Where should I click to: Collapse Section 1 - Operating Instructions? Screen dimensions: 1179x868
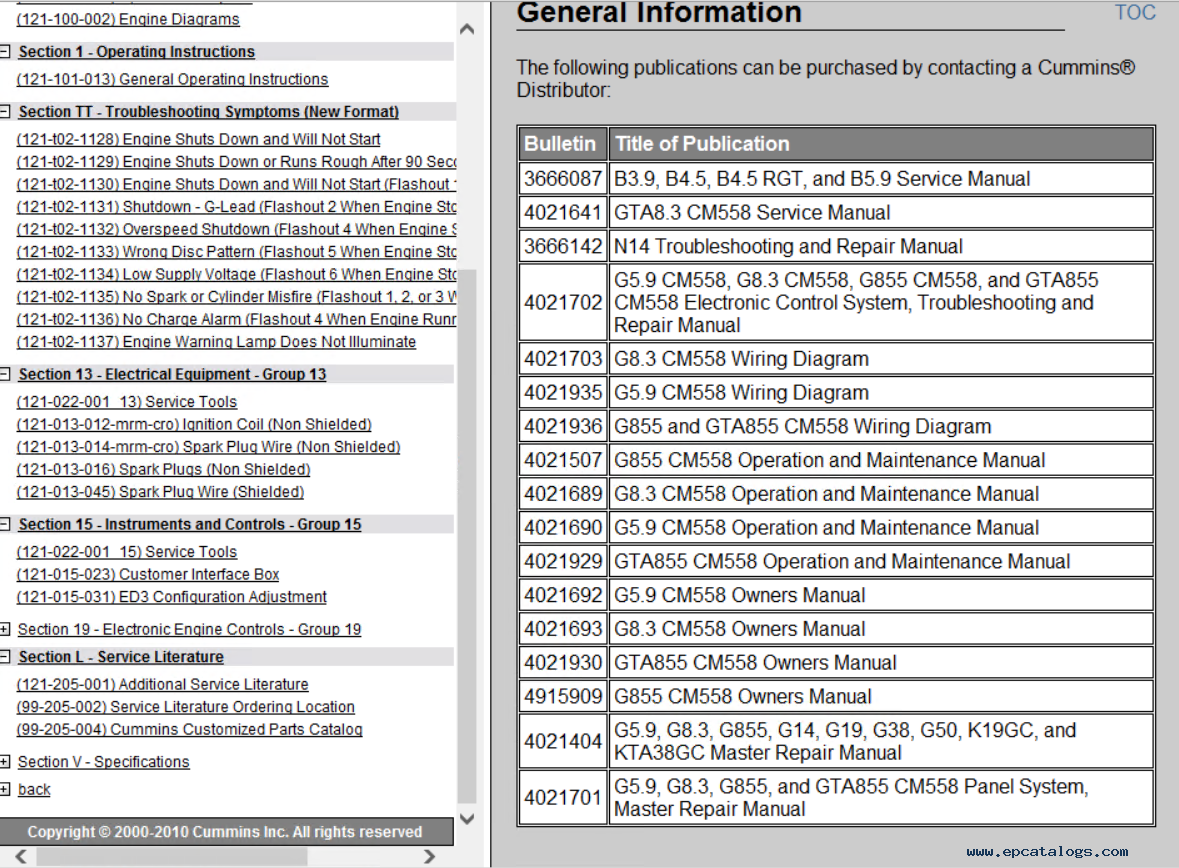tap(5, 52)
